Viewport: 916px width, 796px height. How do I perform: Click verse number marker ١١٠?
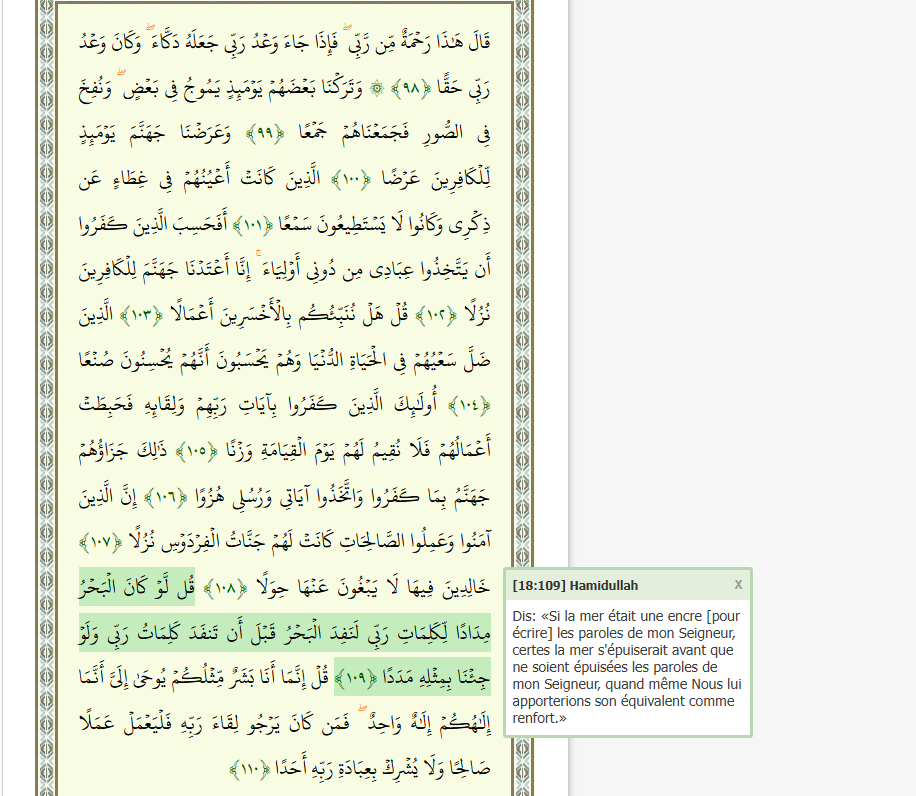pos(249,769)
